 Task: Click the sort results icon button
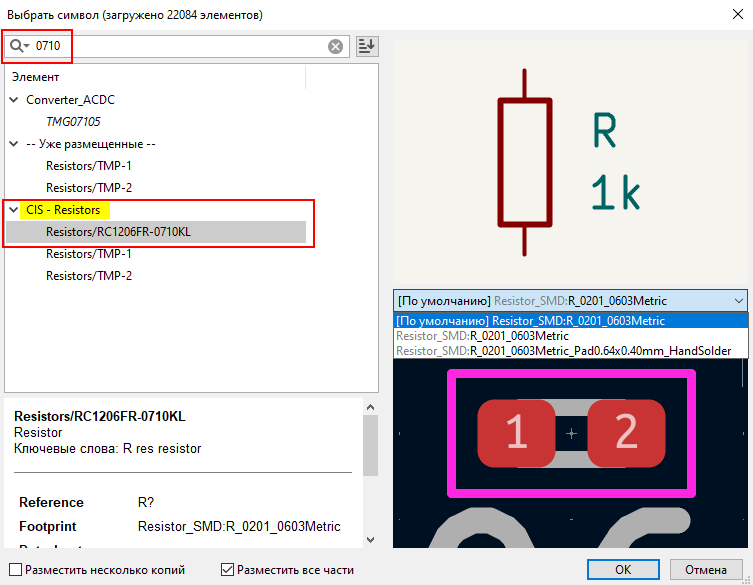click(x=367, y=46)
